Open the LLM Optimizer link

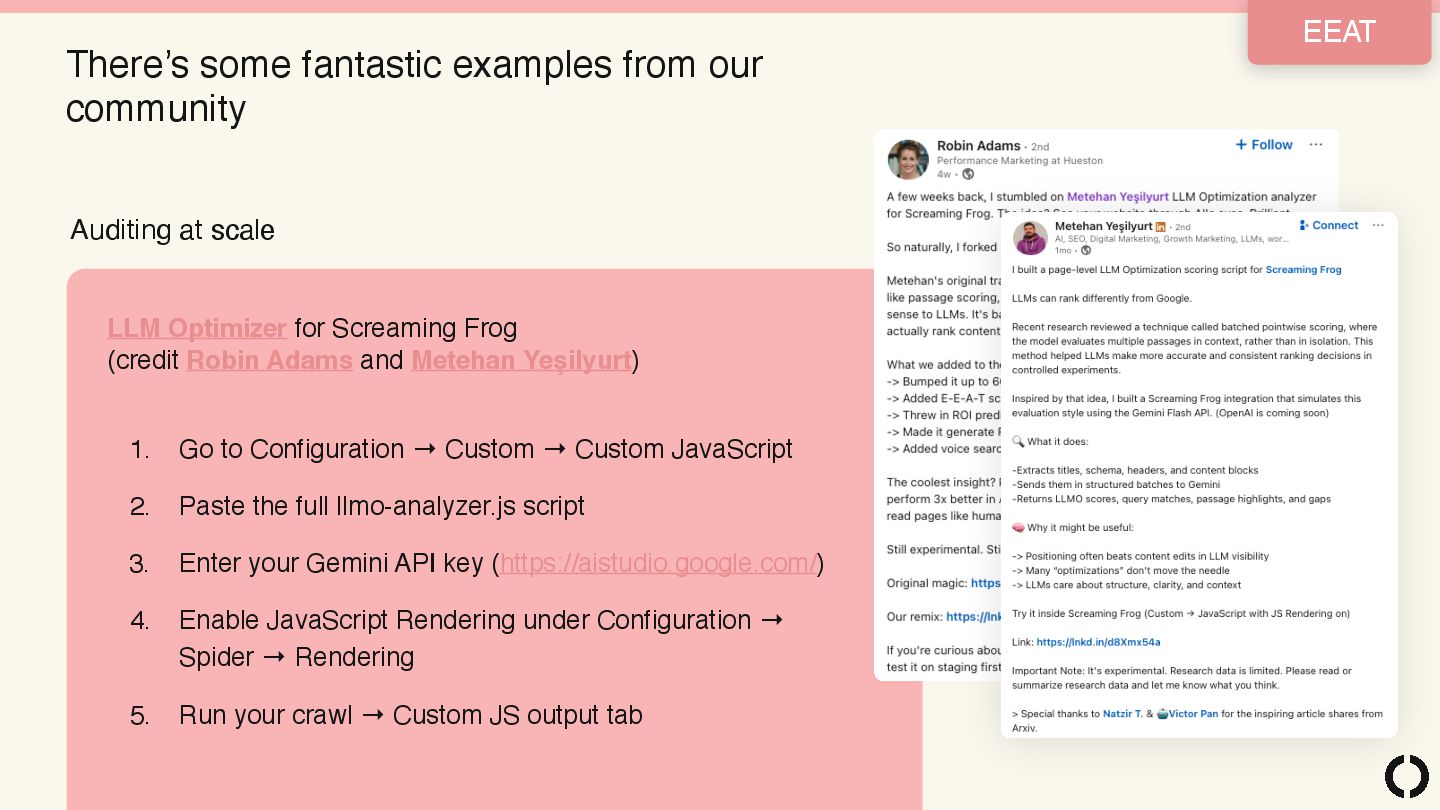click(x=197, y=328)
